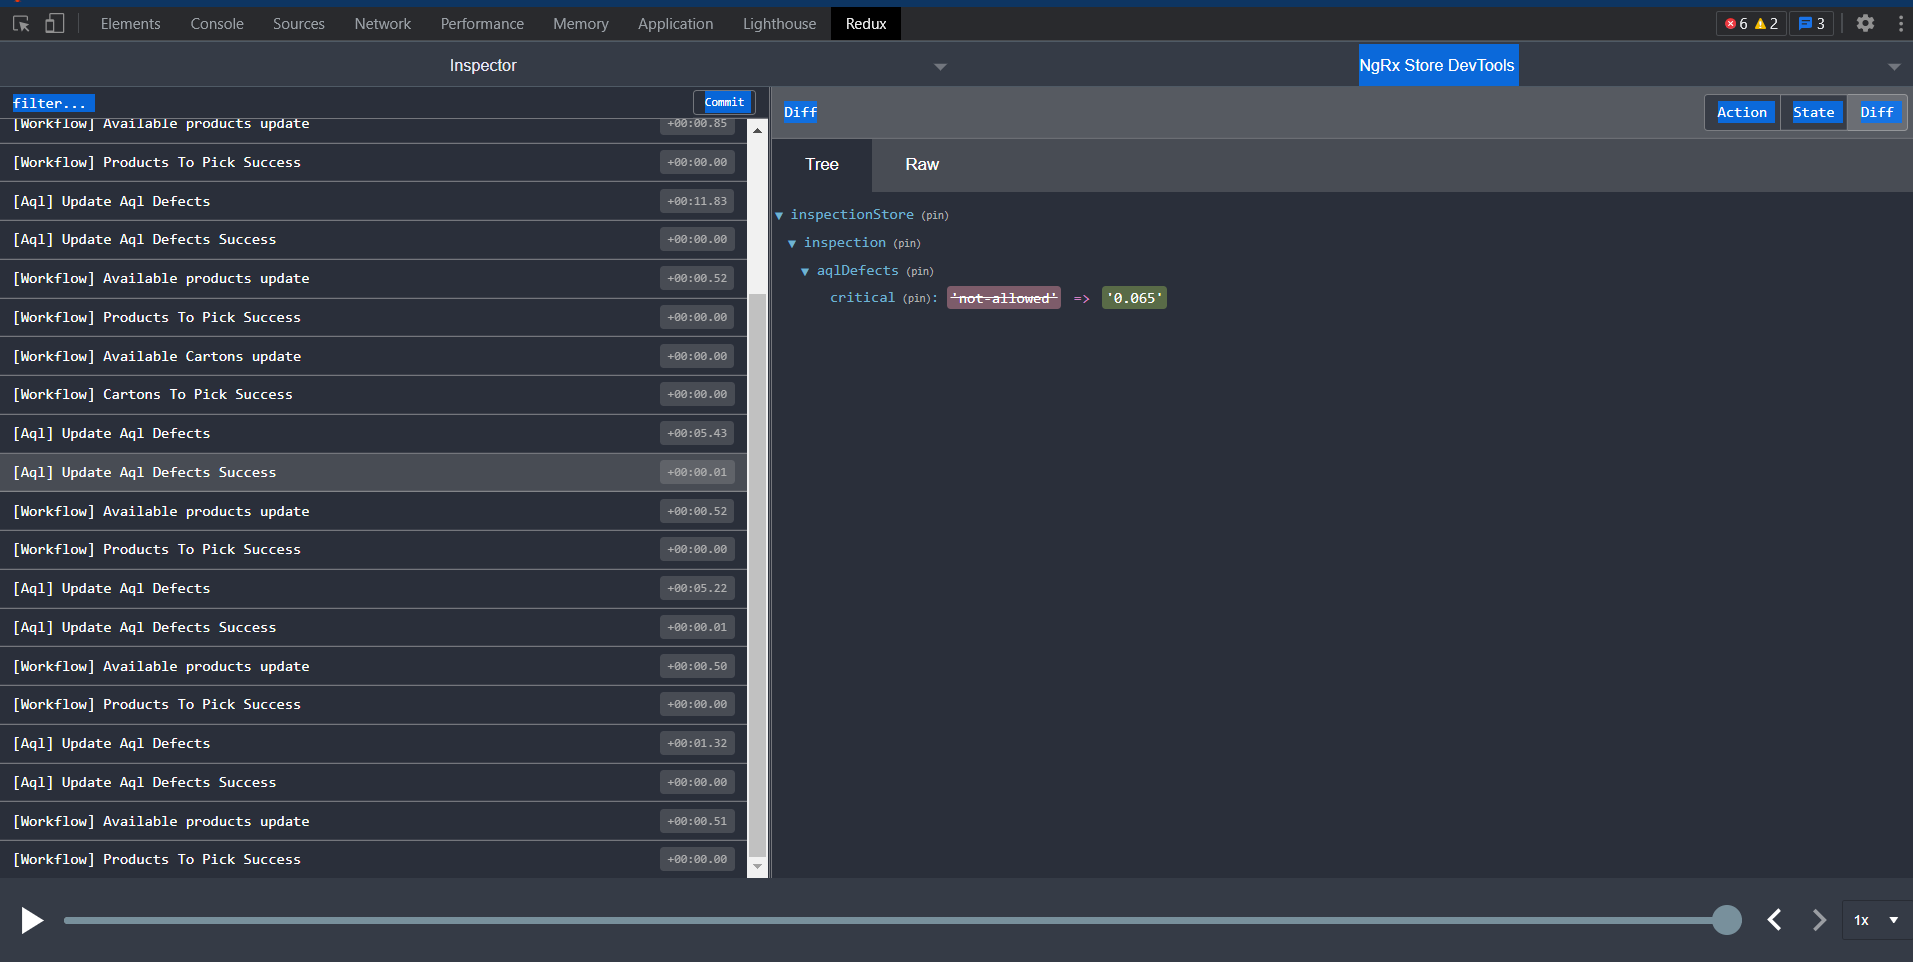Select Update Aql Defects action at +00:01.32
Image resolution: width=1913 pixels, height=962 pixels.
coord(373,744)
